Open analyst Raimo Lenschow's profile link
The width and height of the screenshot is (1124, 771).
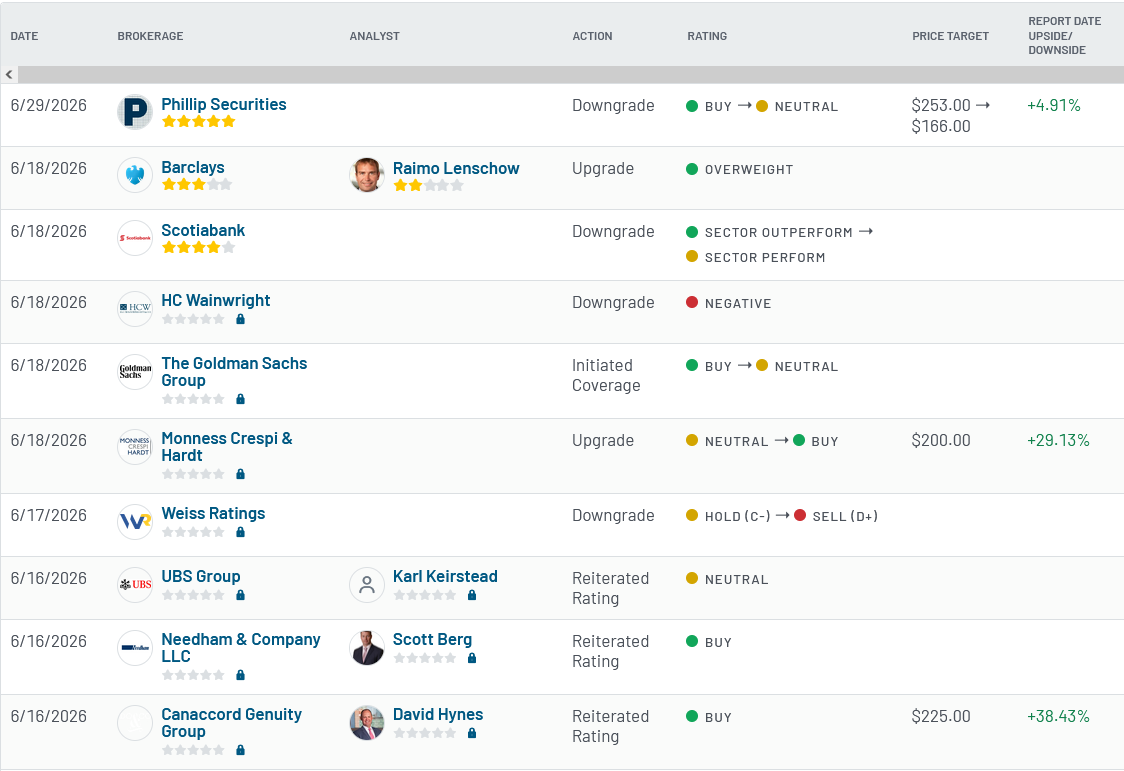pyautogui.click(x=456, y=168)
